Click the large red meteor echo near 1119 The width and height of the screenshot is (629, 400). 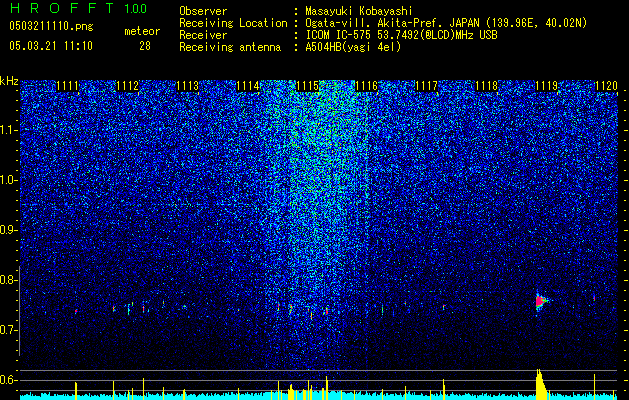[x=540, y=301]
